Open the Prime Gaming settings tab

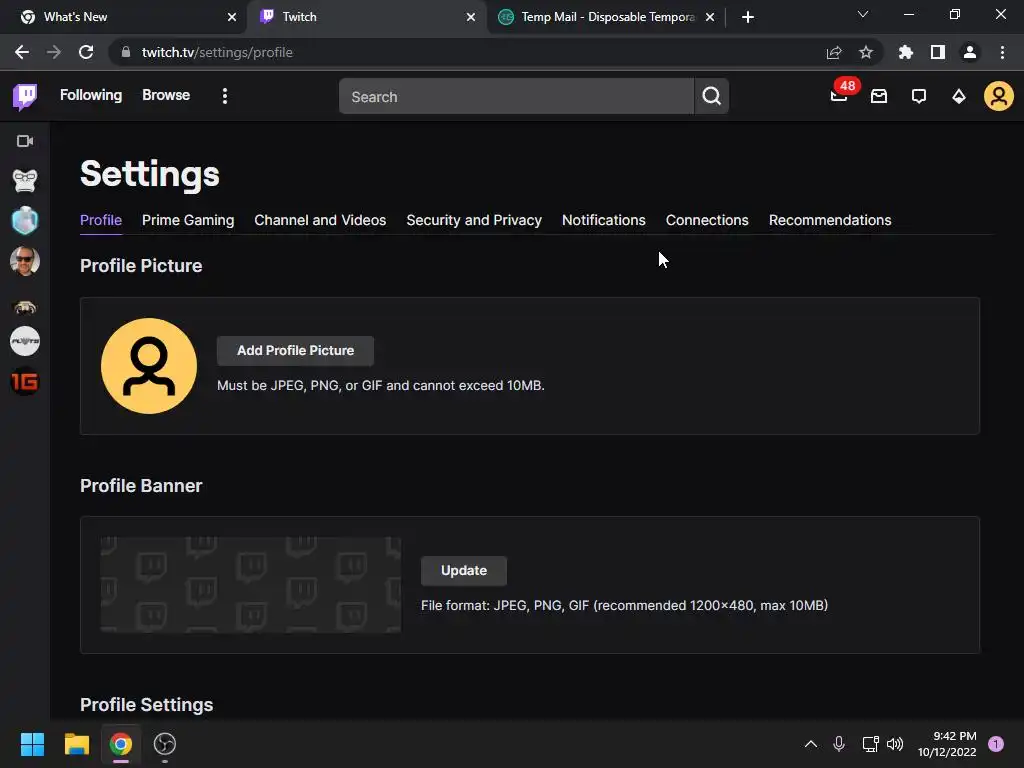click(x=188, y=220)
